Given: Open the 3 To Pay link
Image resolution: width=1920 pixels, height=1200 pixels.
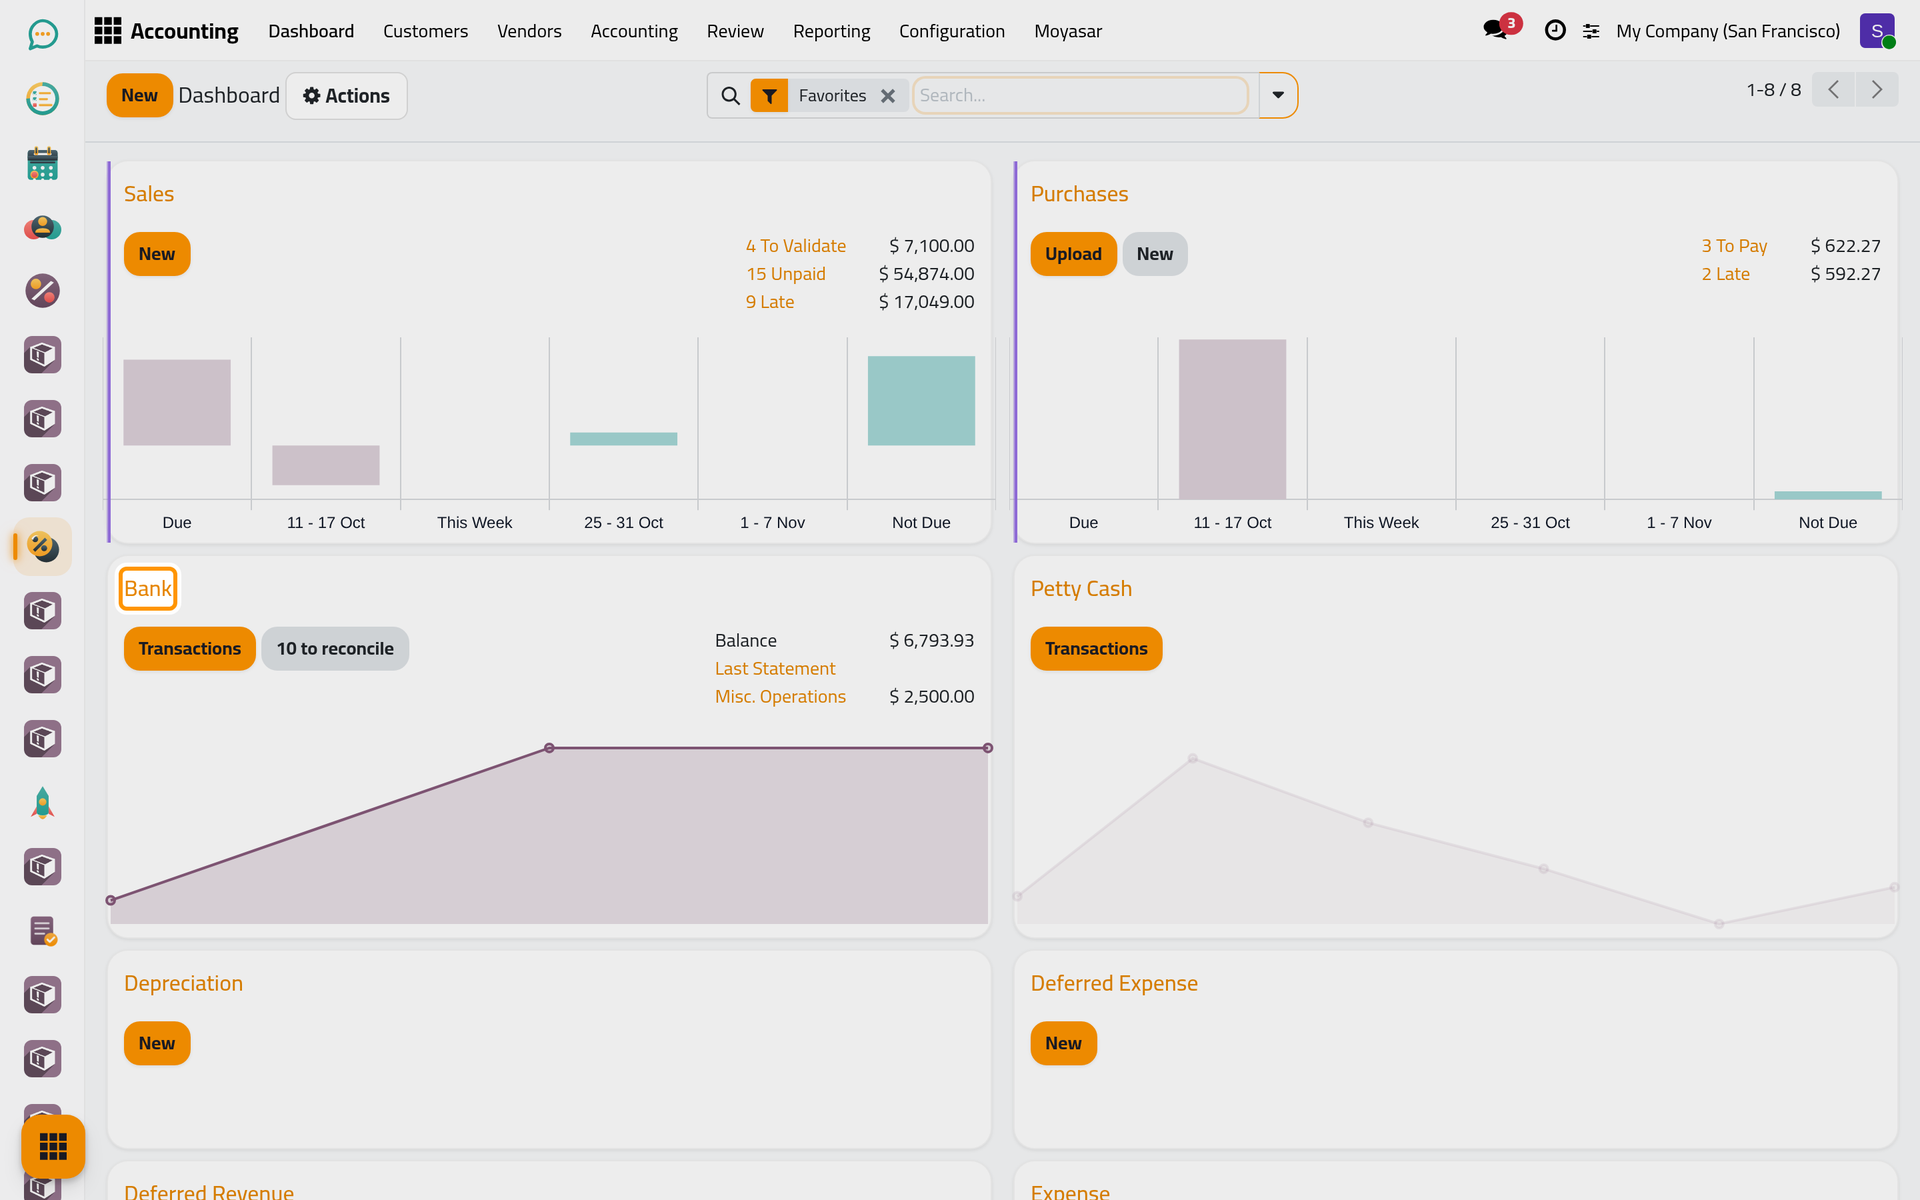Looking at the screenshot, I should pos(1734,246).
